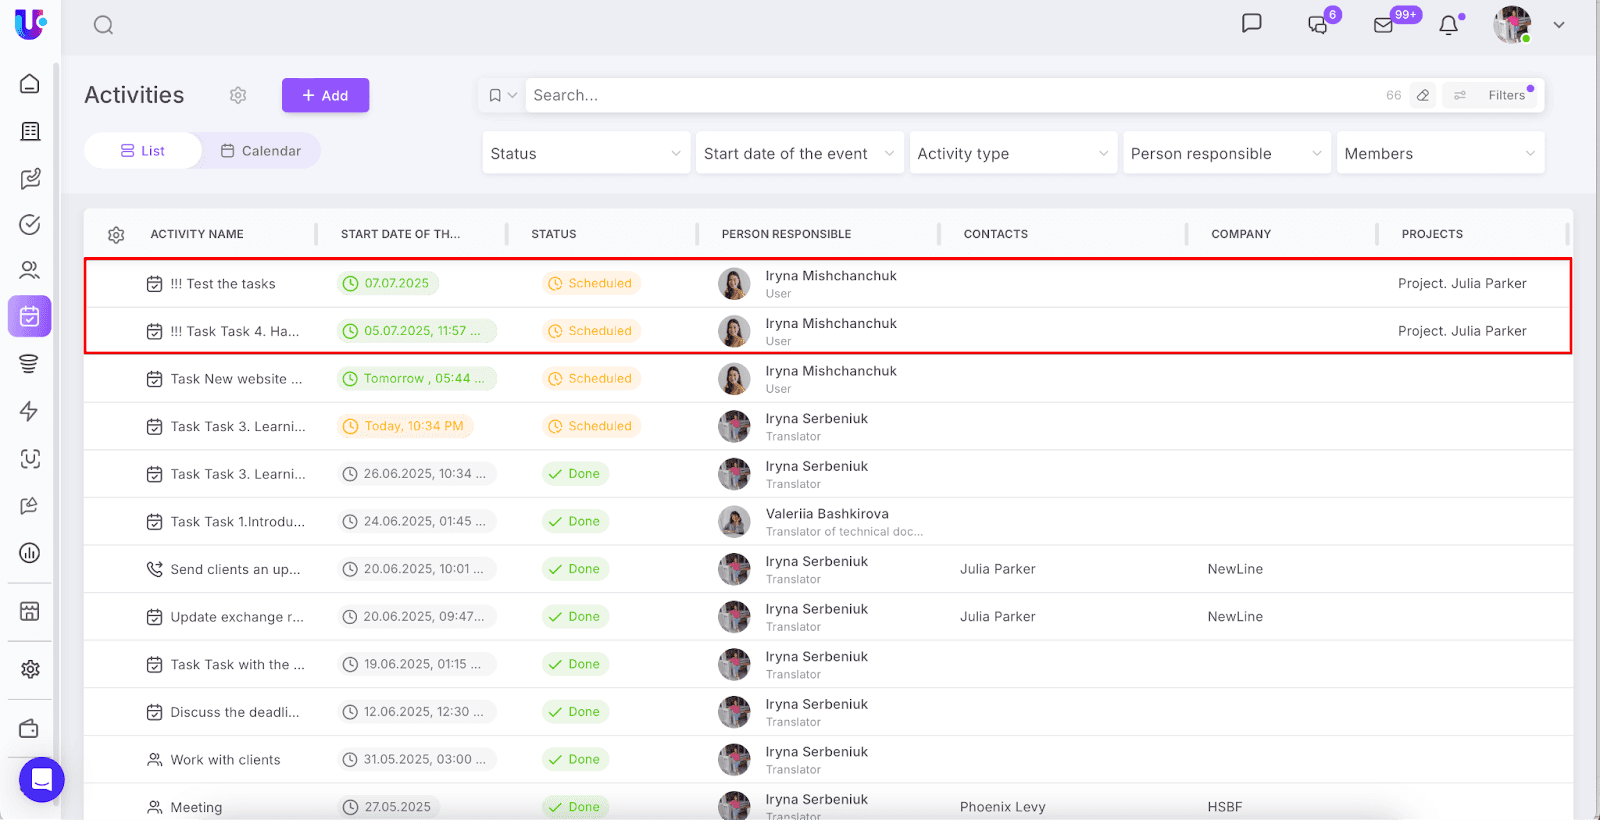Expand the Person responsible dropdown
Image resolution: width=1600 pixels, height=820 pixels.
1226,154
